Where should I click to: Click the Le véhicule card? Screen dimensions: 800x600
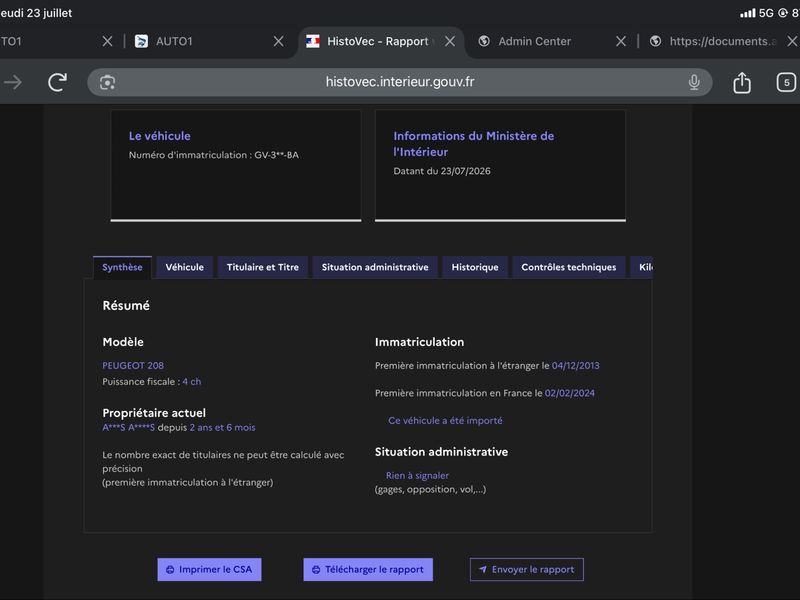(236, 166)
